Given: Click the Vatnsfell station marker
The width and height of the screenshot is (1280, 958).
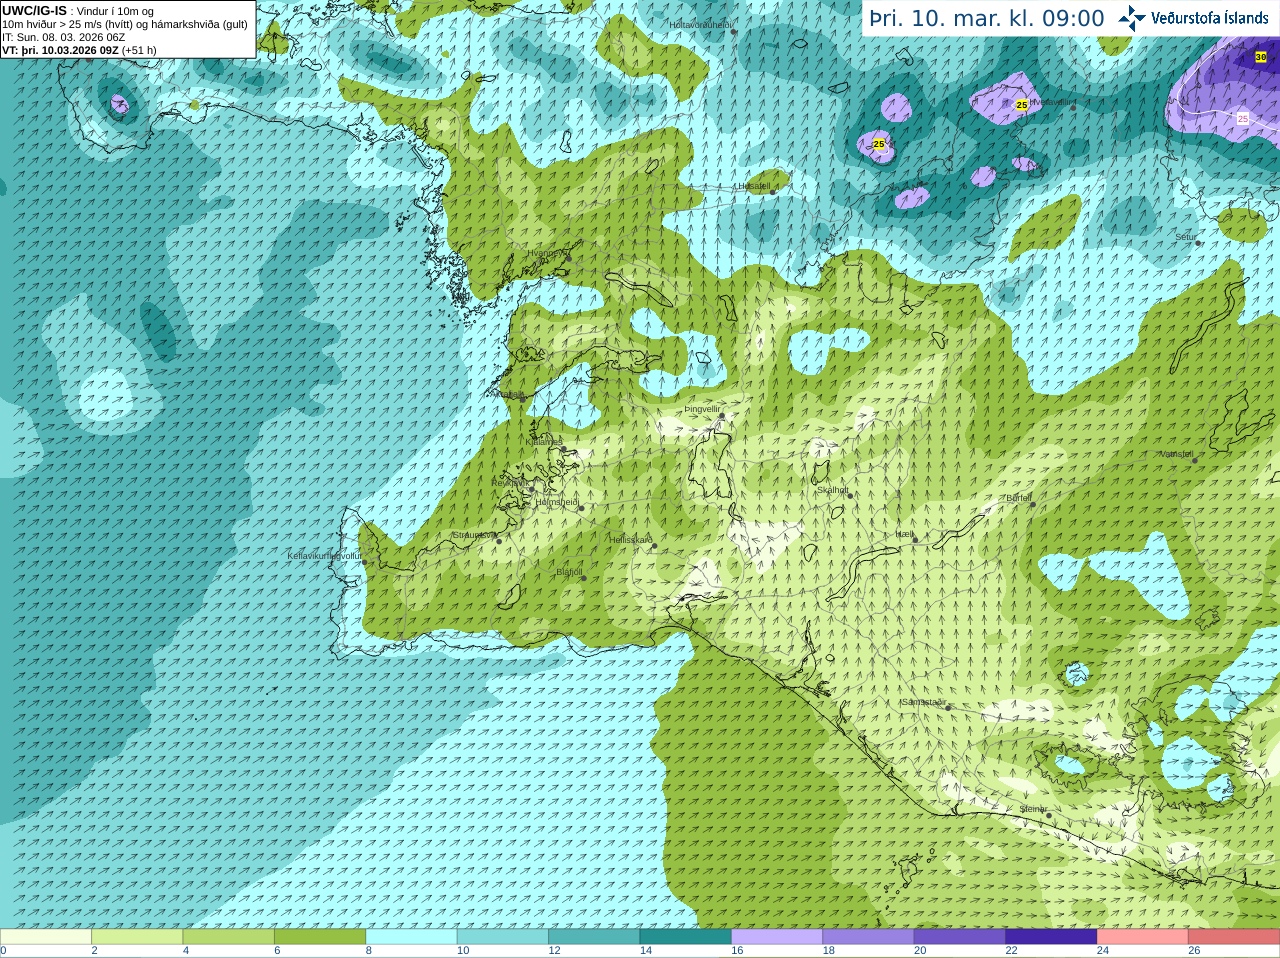Looking at the screenshot, I should click(x=1194, y=460).
